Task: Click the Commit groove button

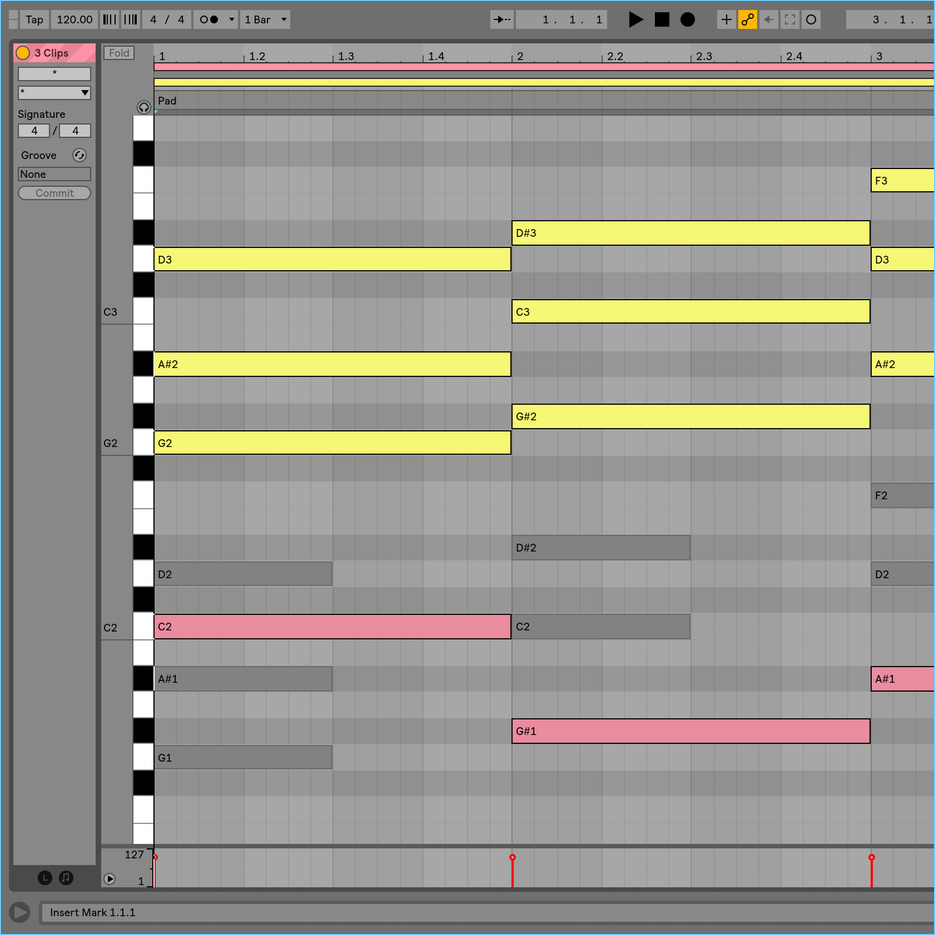Action: 54,193
